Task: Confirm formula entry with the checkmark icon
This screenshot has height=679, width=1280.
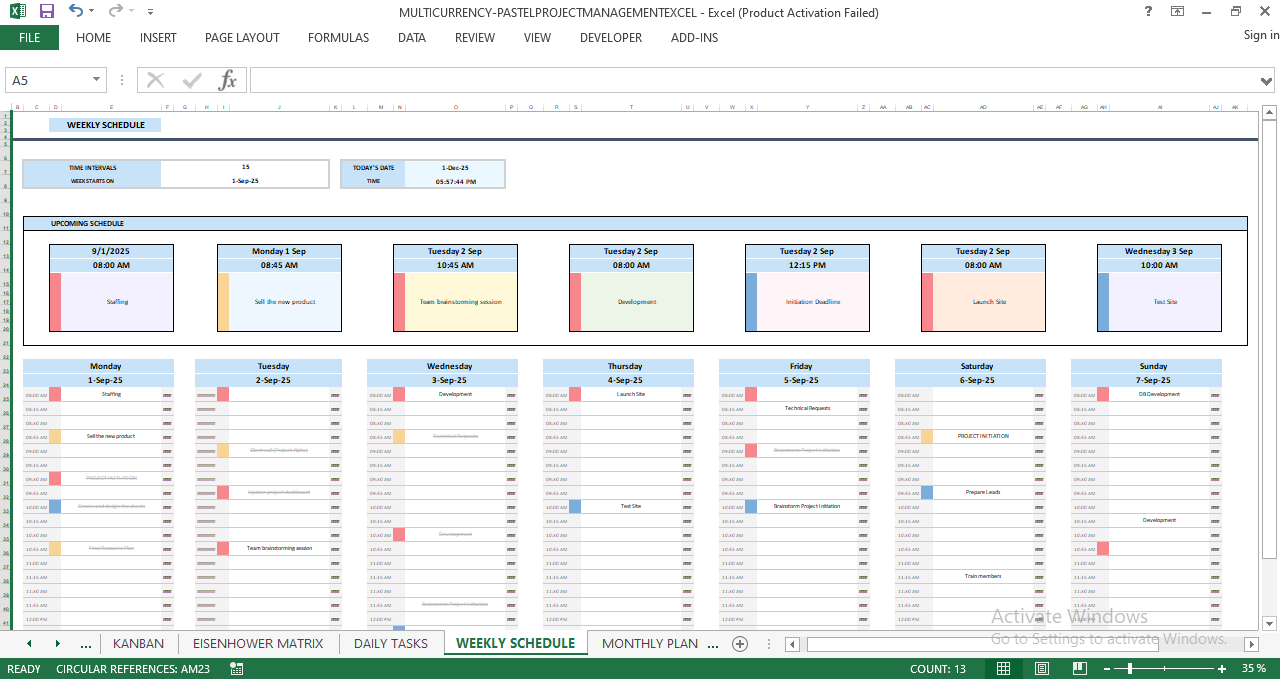Action: click(192, 80)
